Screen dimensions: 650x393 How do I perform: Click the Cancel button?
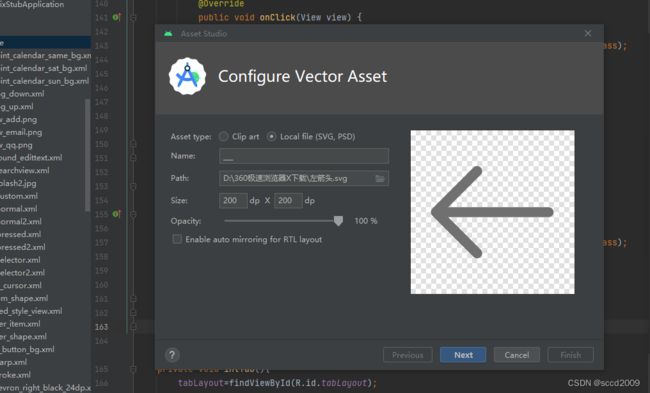(x=517, y=355)
